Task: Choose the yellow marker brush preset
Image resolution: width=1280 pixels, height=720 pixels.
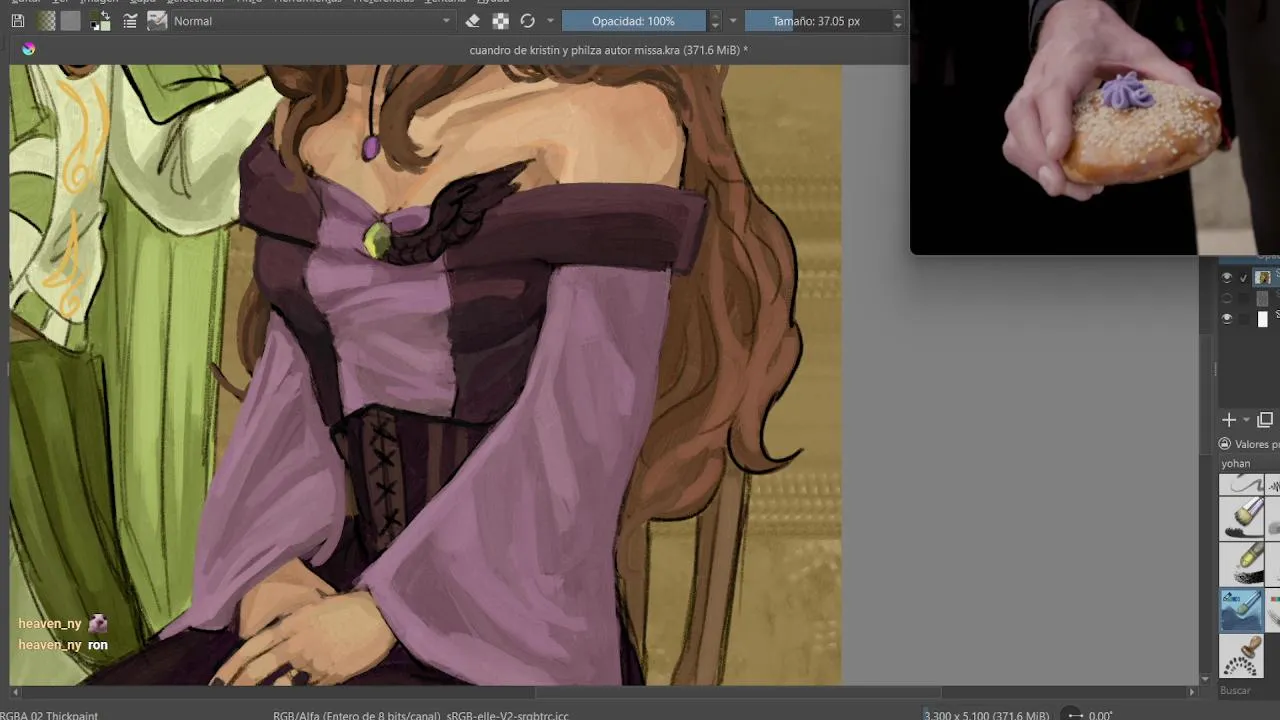Action: pos(1241,564)
